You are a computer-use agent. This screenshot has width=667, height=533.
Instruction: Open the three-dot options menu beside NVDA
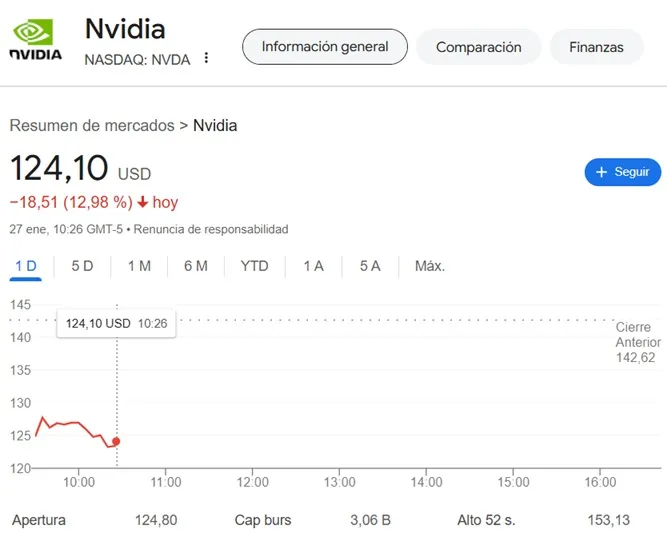pos(206,58)
